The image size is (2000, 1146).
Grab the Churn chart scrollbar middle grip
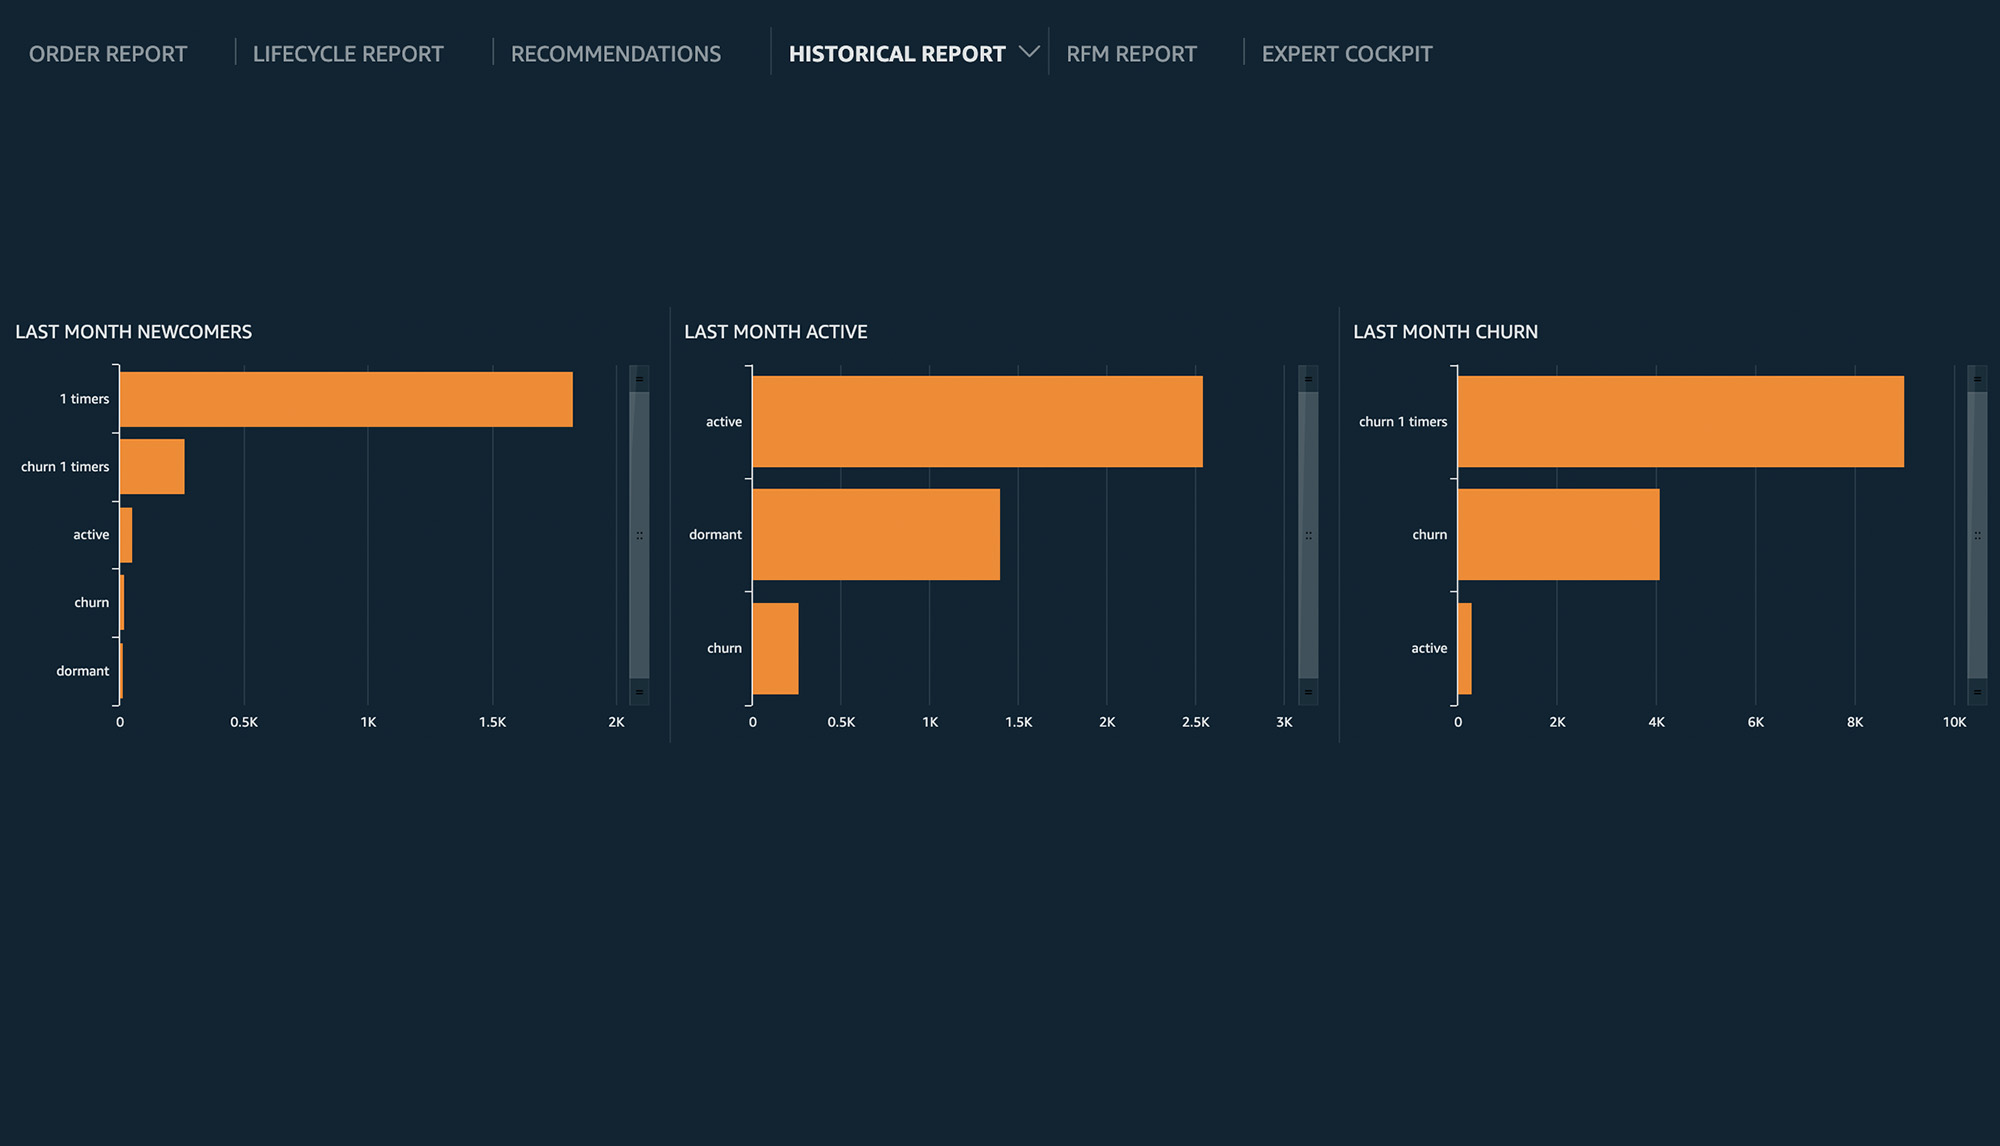point(1977,536)
